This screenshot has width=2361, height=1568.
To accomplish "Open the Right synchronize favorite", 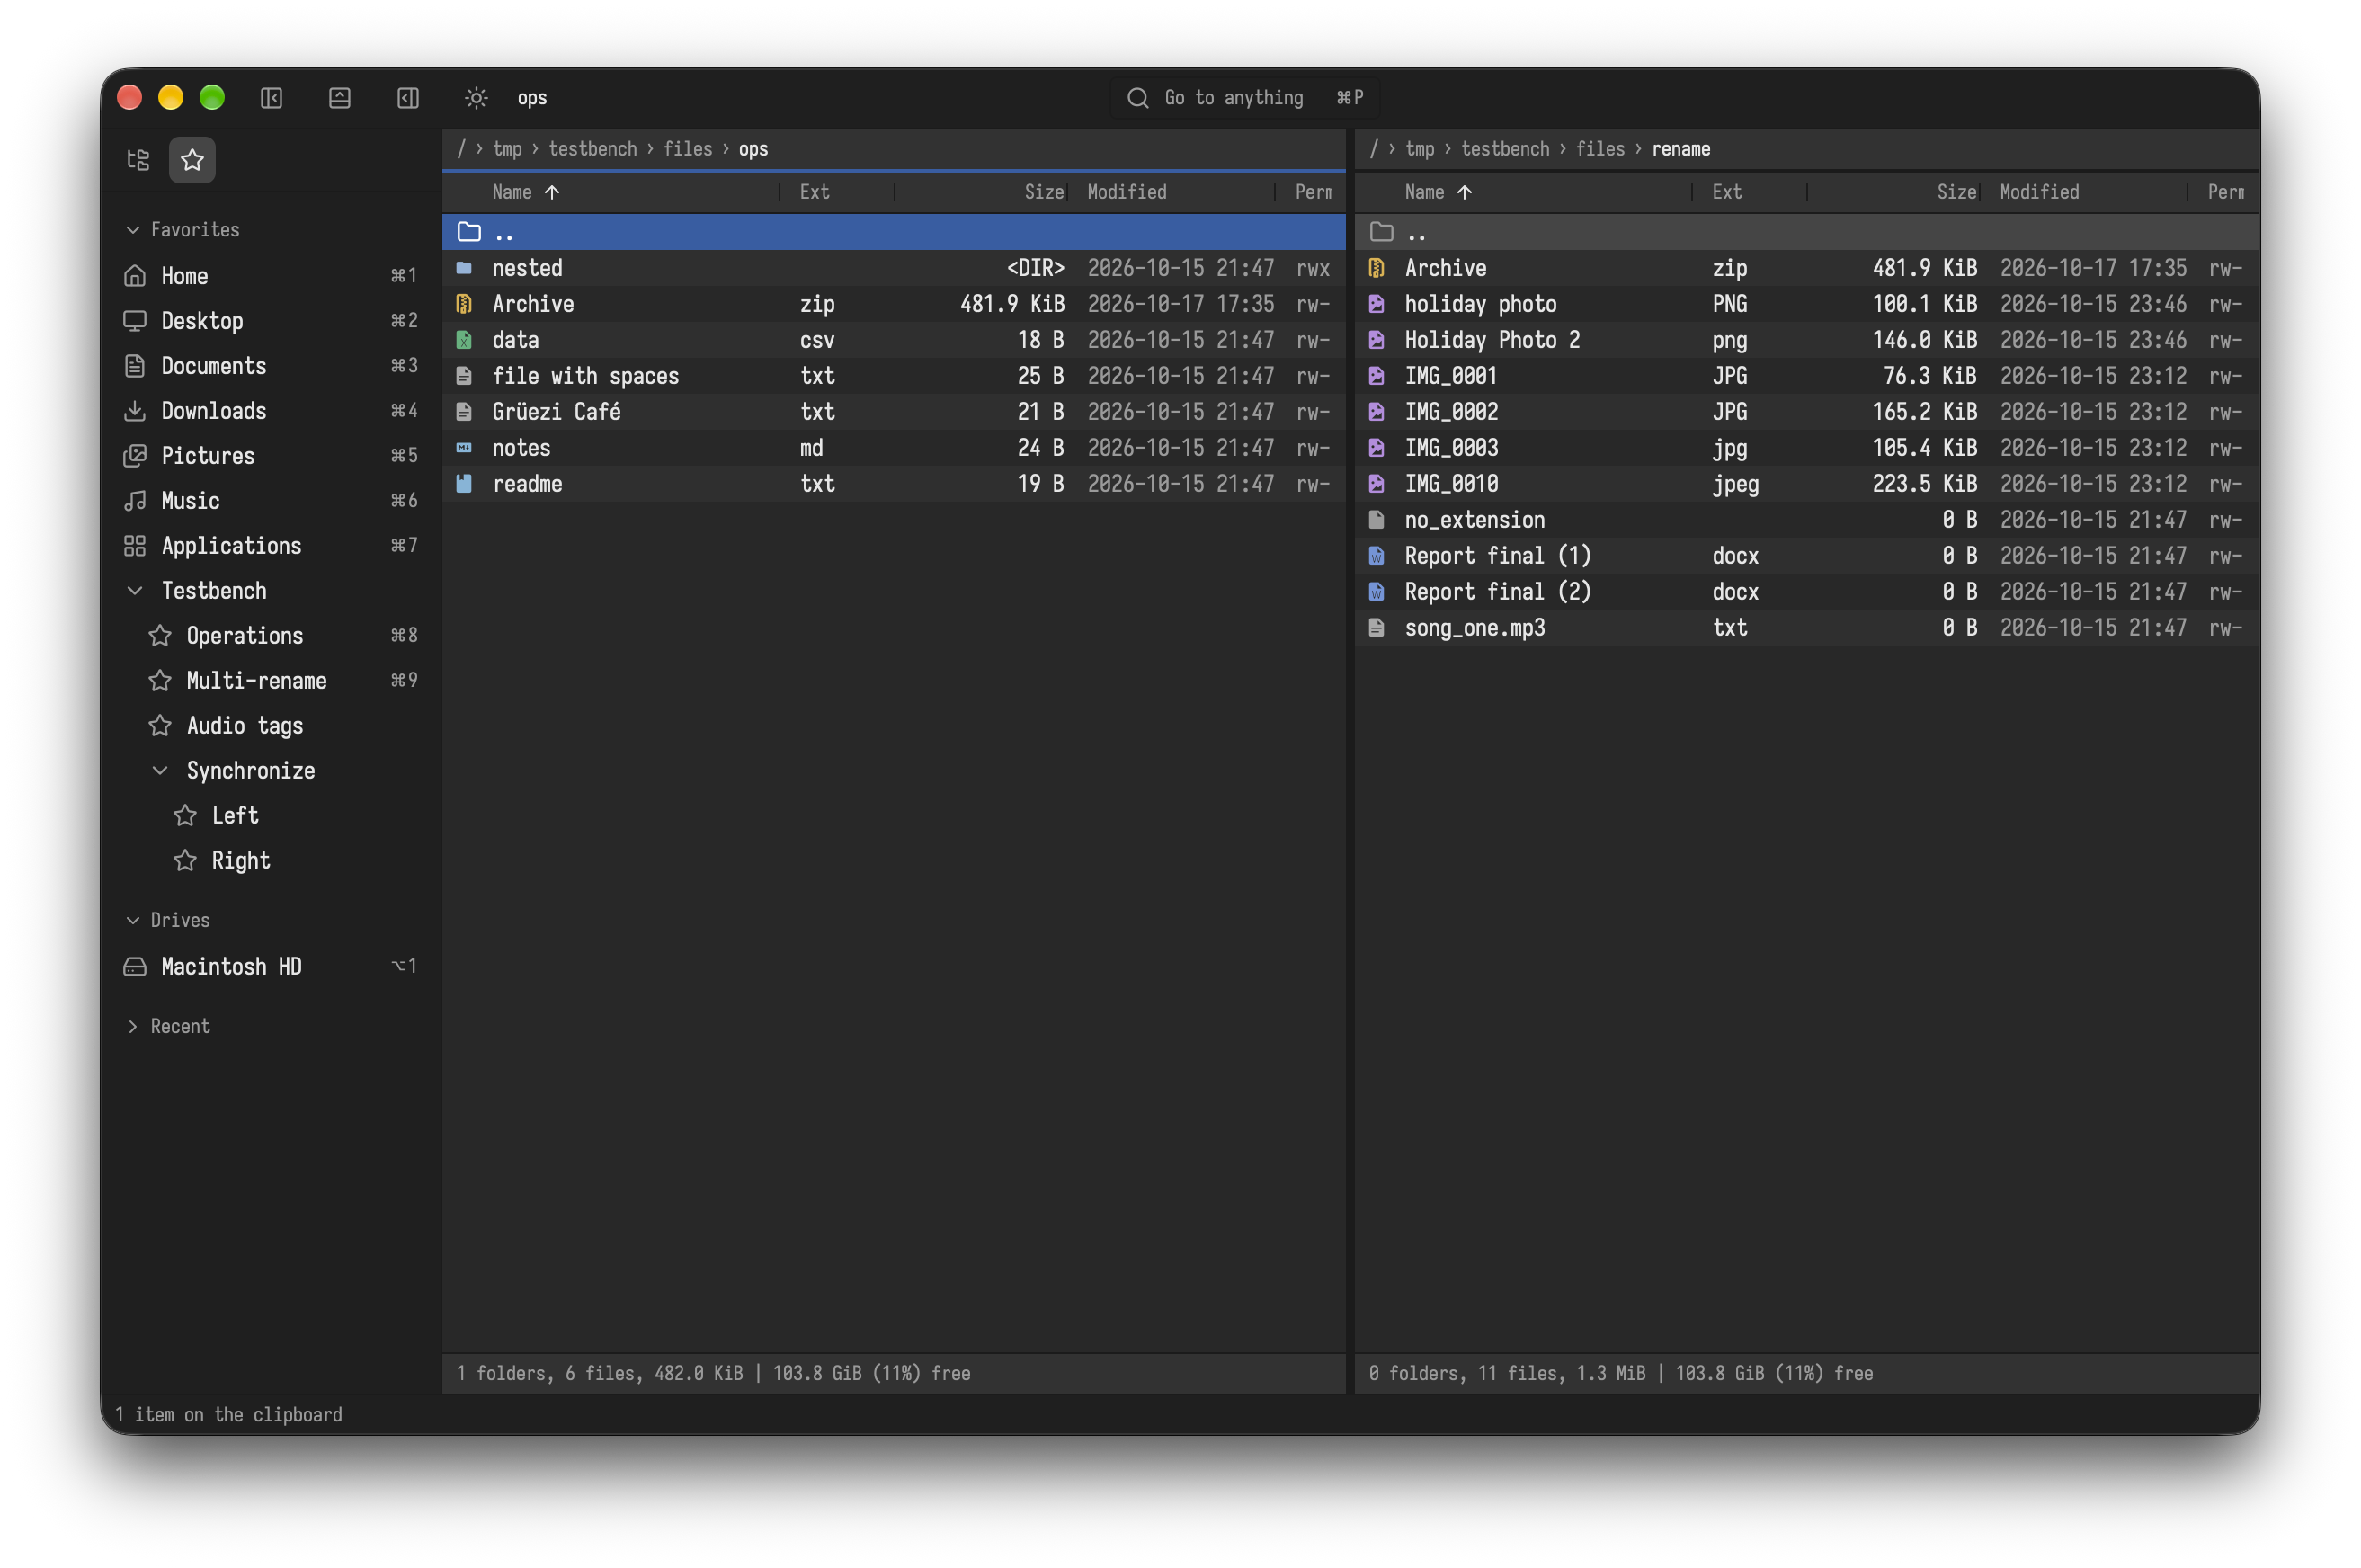I will click(x=270, y=861).
